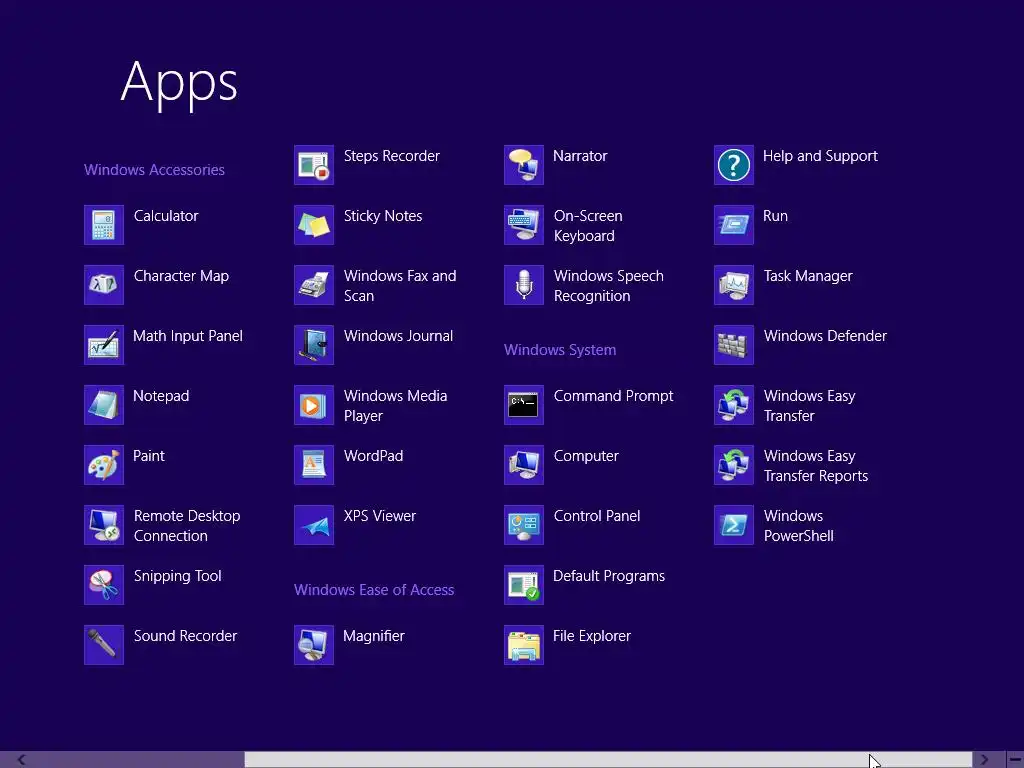Click the 'Narrator' label text
The height and width of the screenshot is (768, 1024).
click(x=581, y=156)
